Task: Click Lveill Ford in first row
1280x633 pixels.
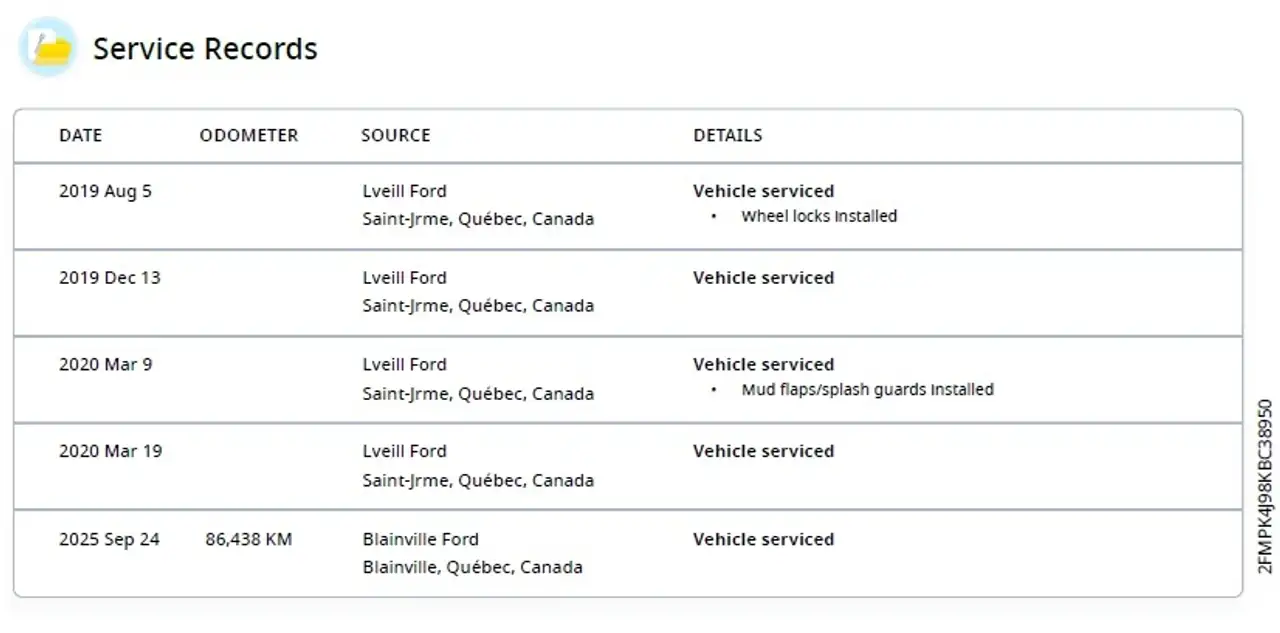Action: coord(404,191)
